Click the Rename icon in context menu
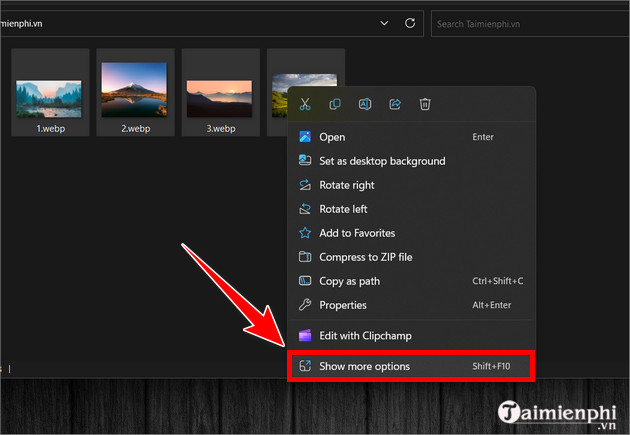The height and width of the screenshot is (435, 630). 365,104
